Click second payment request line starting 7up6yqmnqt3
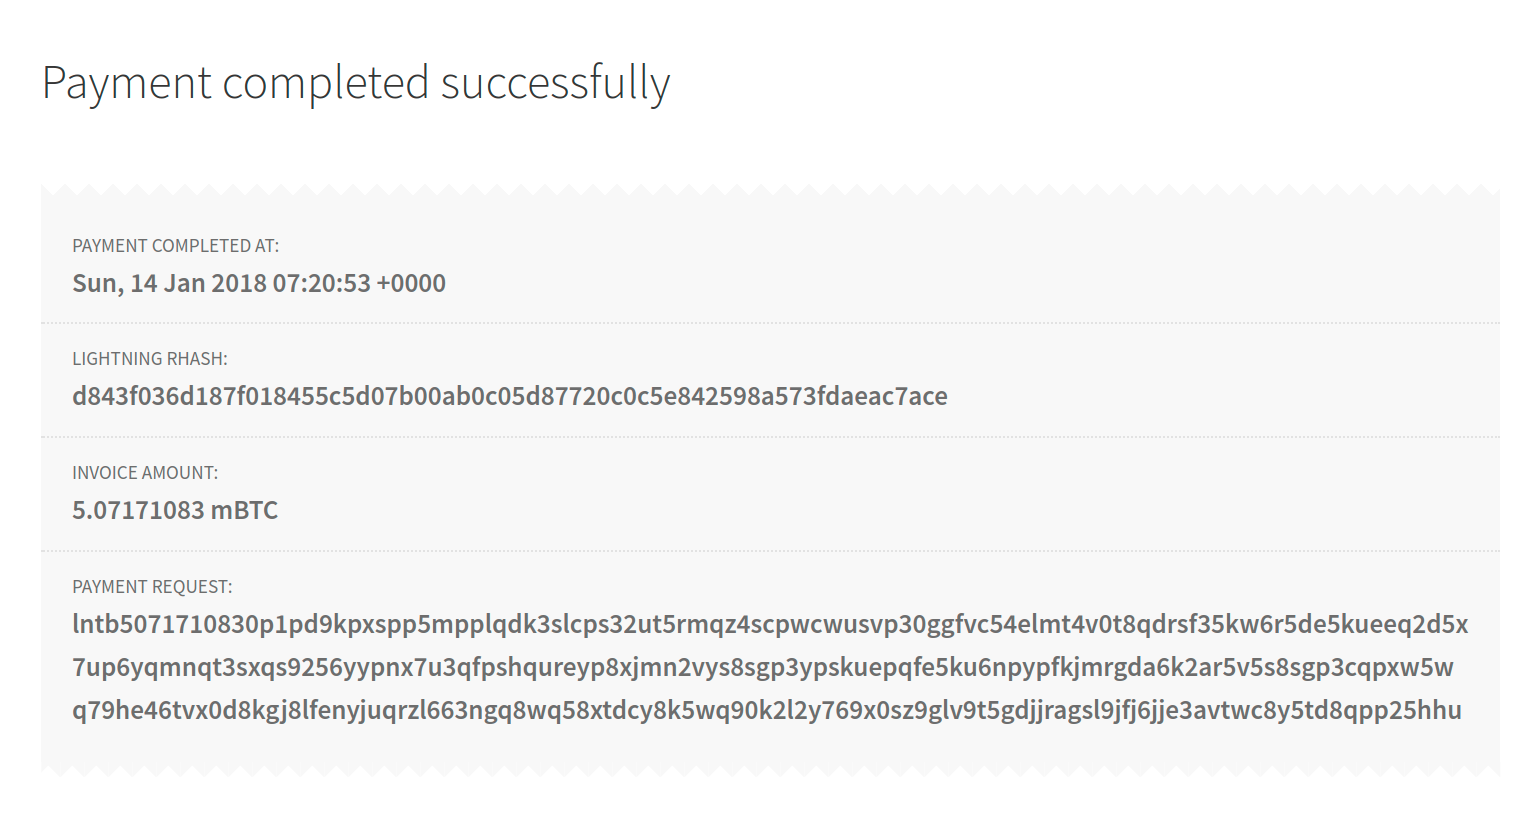 coord(763,668)
